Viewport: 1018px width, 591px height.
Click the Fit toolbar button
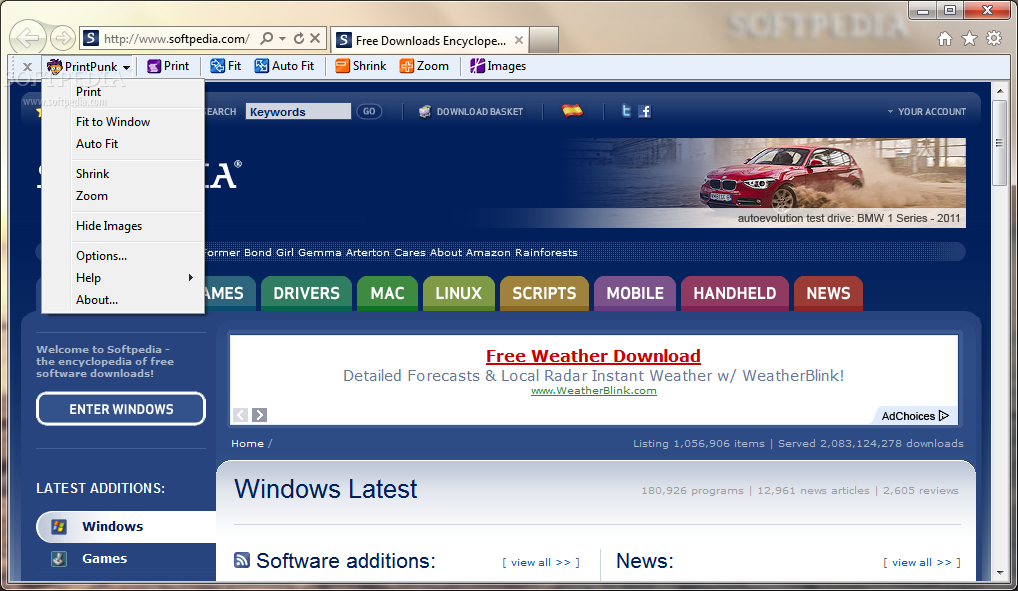tap(225, 66)
